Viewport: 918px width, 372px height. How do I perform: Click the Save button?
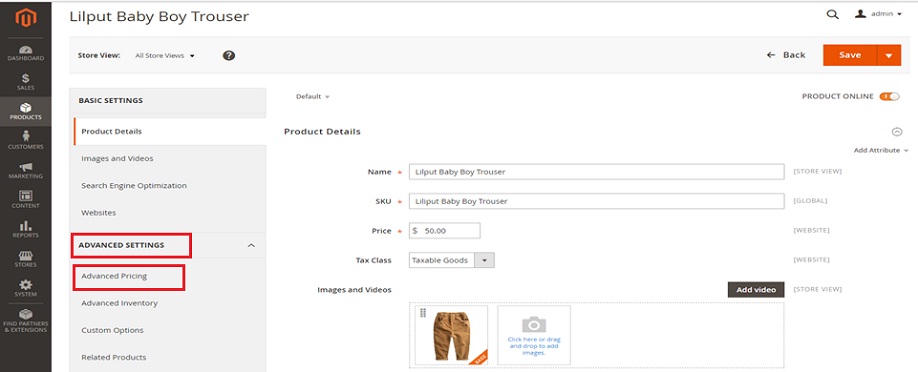click(850, 55)
